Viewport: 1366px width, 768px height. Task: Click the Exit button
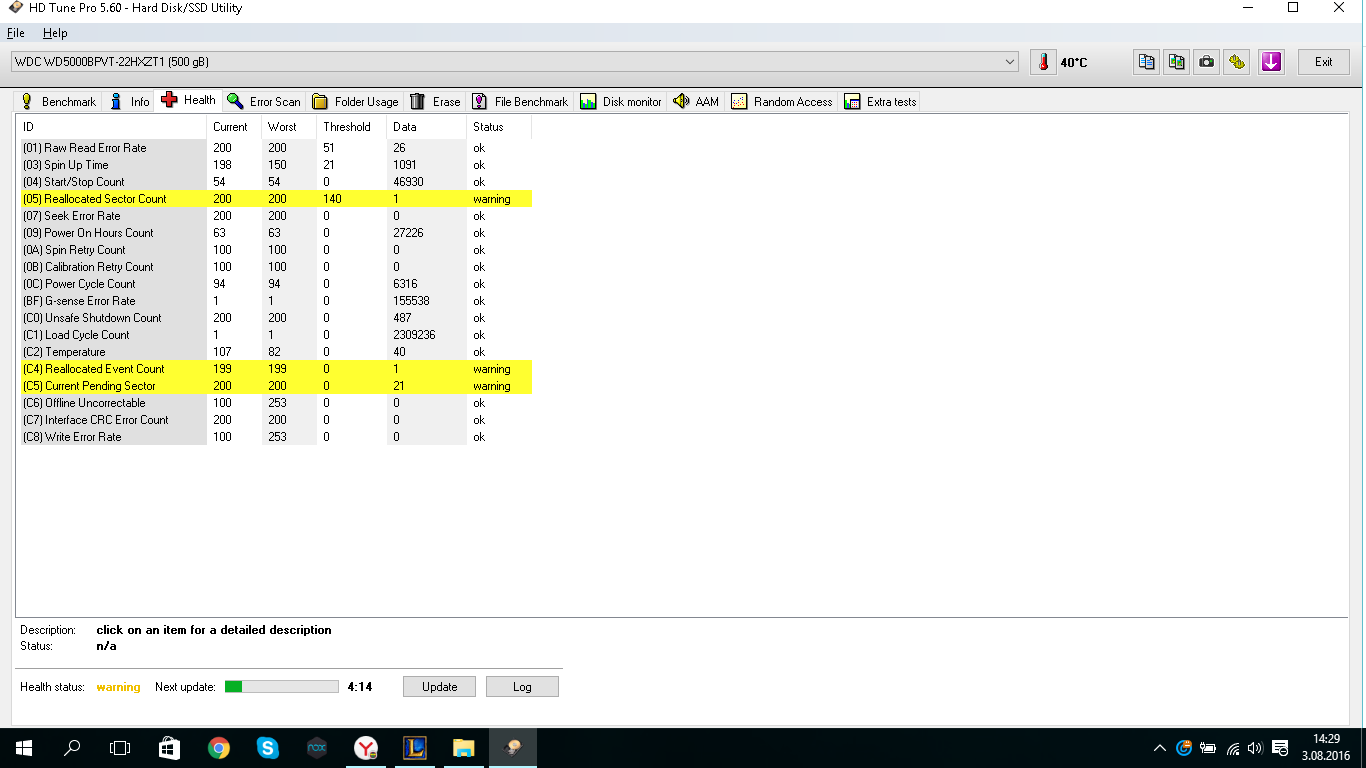pos(1323,62)
